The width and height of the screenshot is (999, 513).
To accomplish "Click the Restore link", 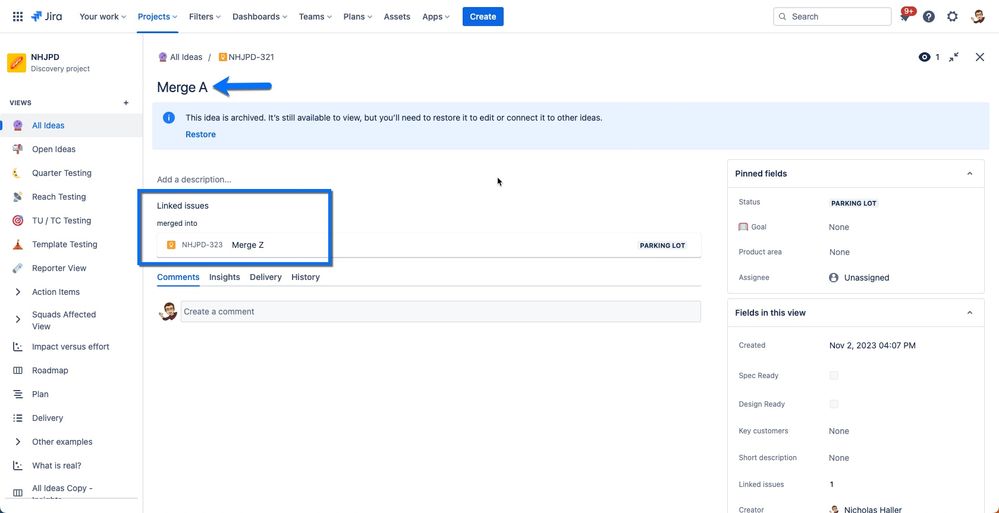I will pos(200,134).
